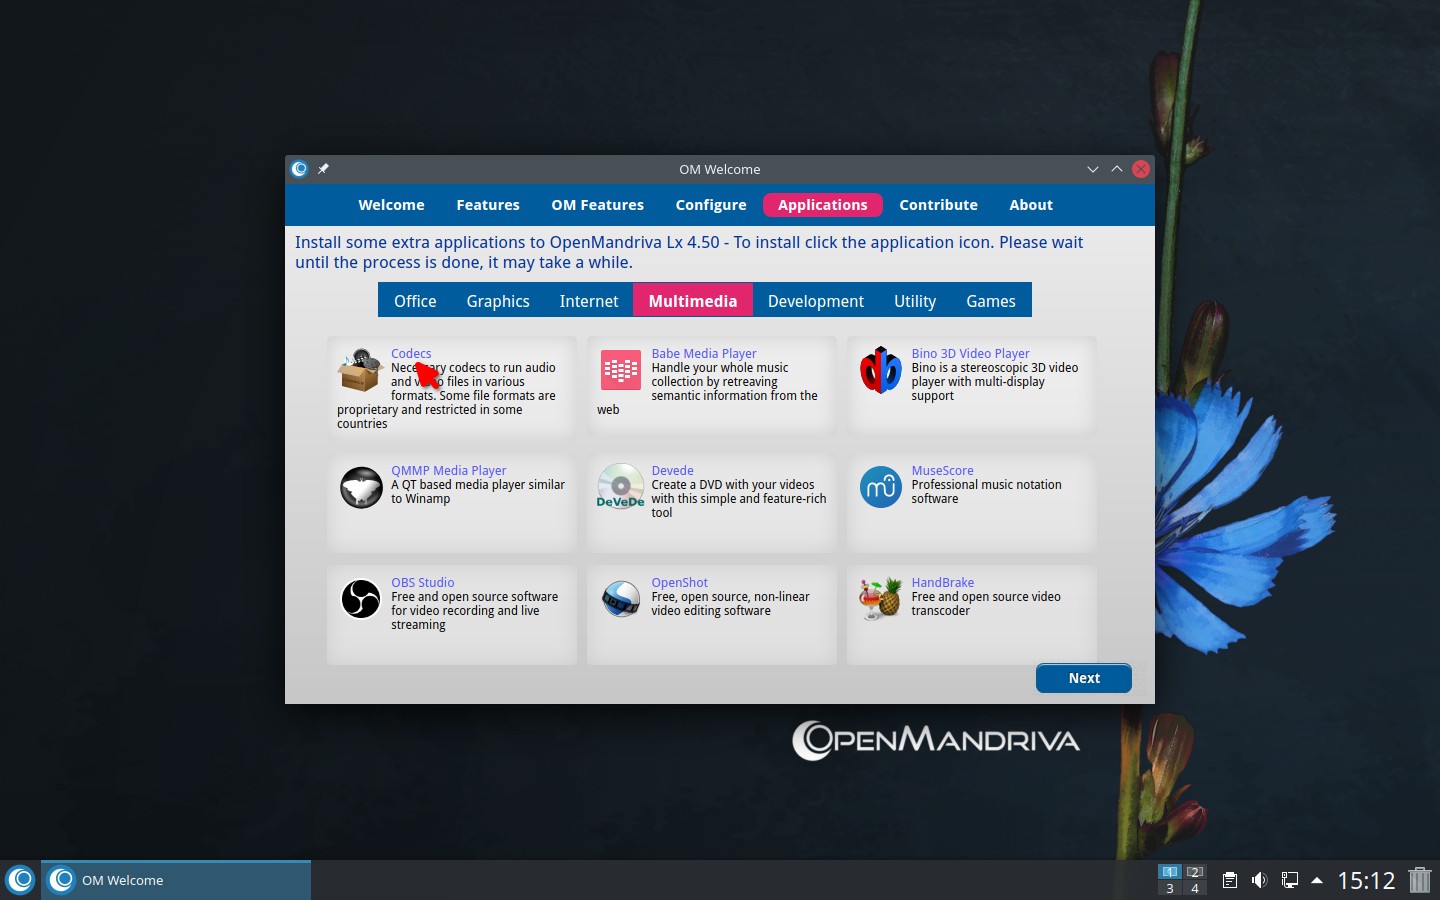
Task: Toggle the pin keep-above button on the titlebar
Action: pos(323,169)
